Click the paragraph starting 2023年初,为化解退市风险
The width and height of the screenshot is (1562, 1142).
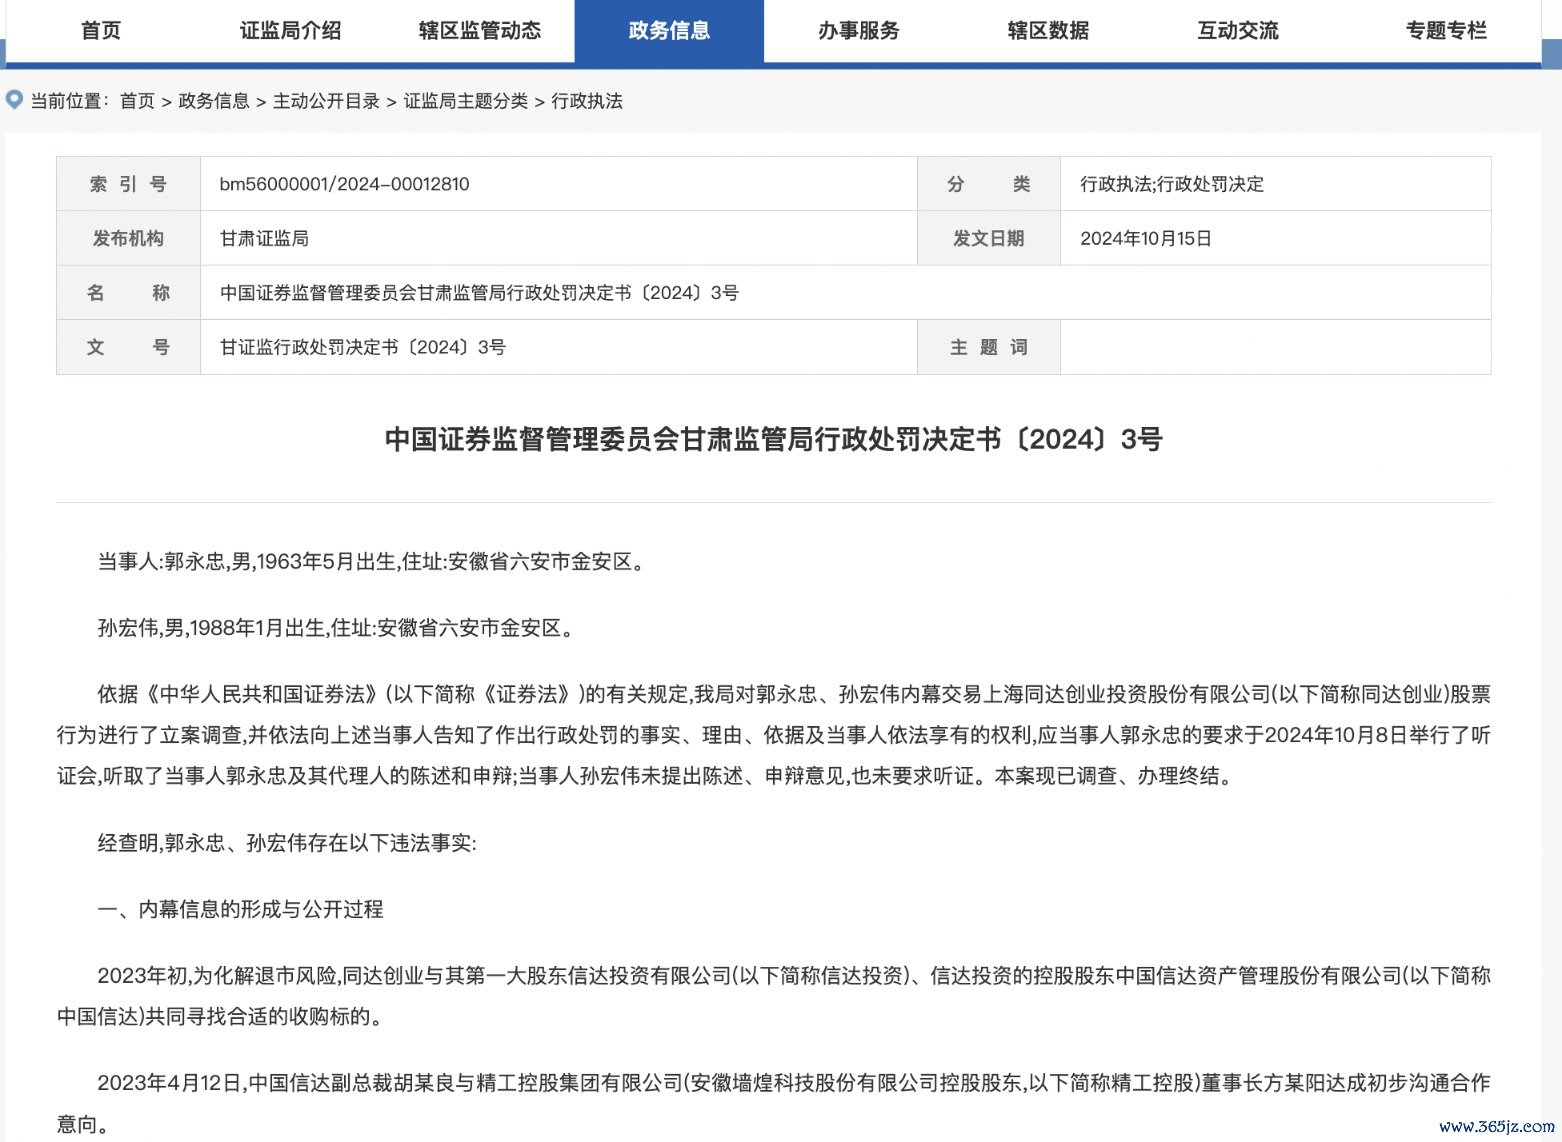(774, 996)
